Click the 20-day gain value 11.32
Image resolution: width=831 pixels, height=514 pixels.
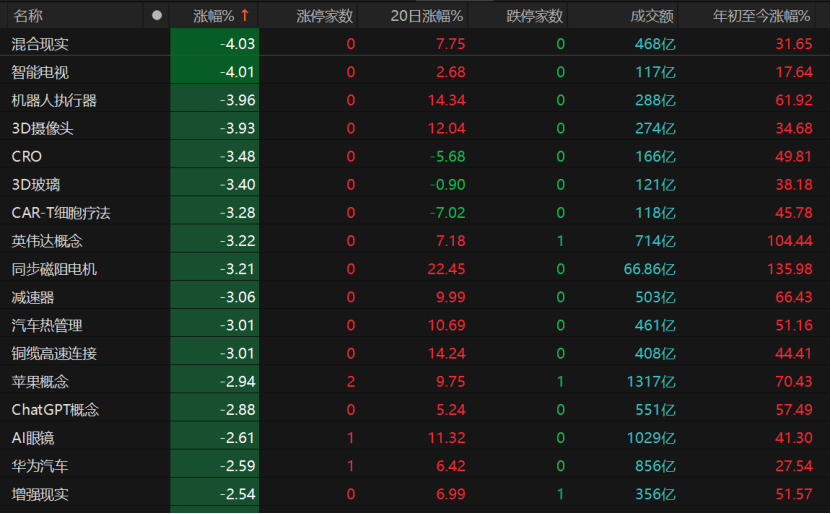click(447, 438)
